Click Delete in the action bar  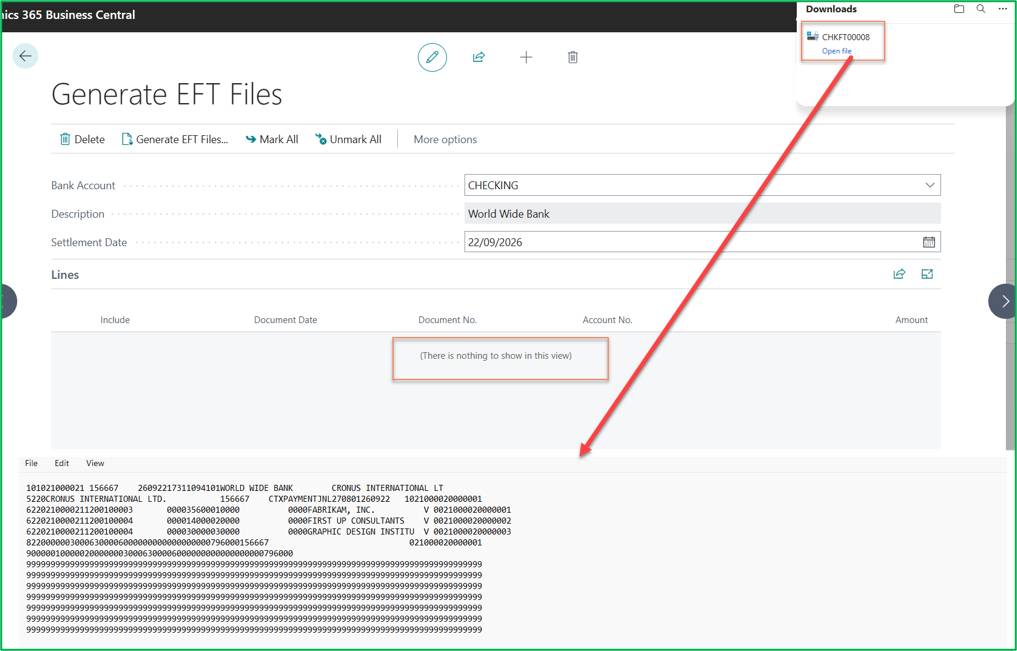coord(82,139)
